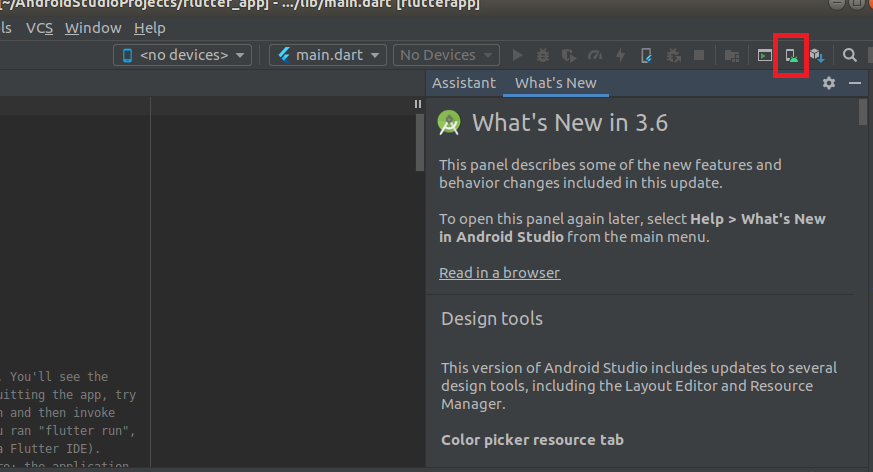Open the Assistant panel gear settings
This screenshot has height=472, width=873.
tap(828, 83)
